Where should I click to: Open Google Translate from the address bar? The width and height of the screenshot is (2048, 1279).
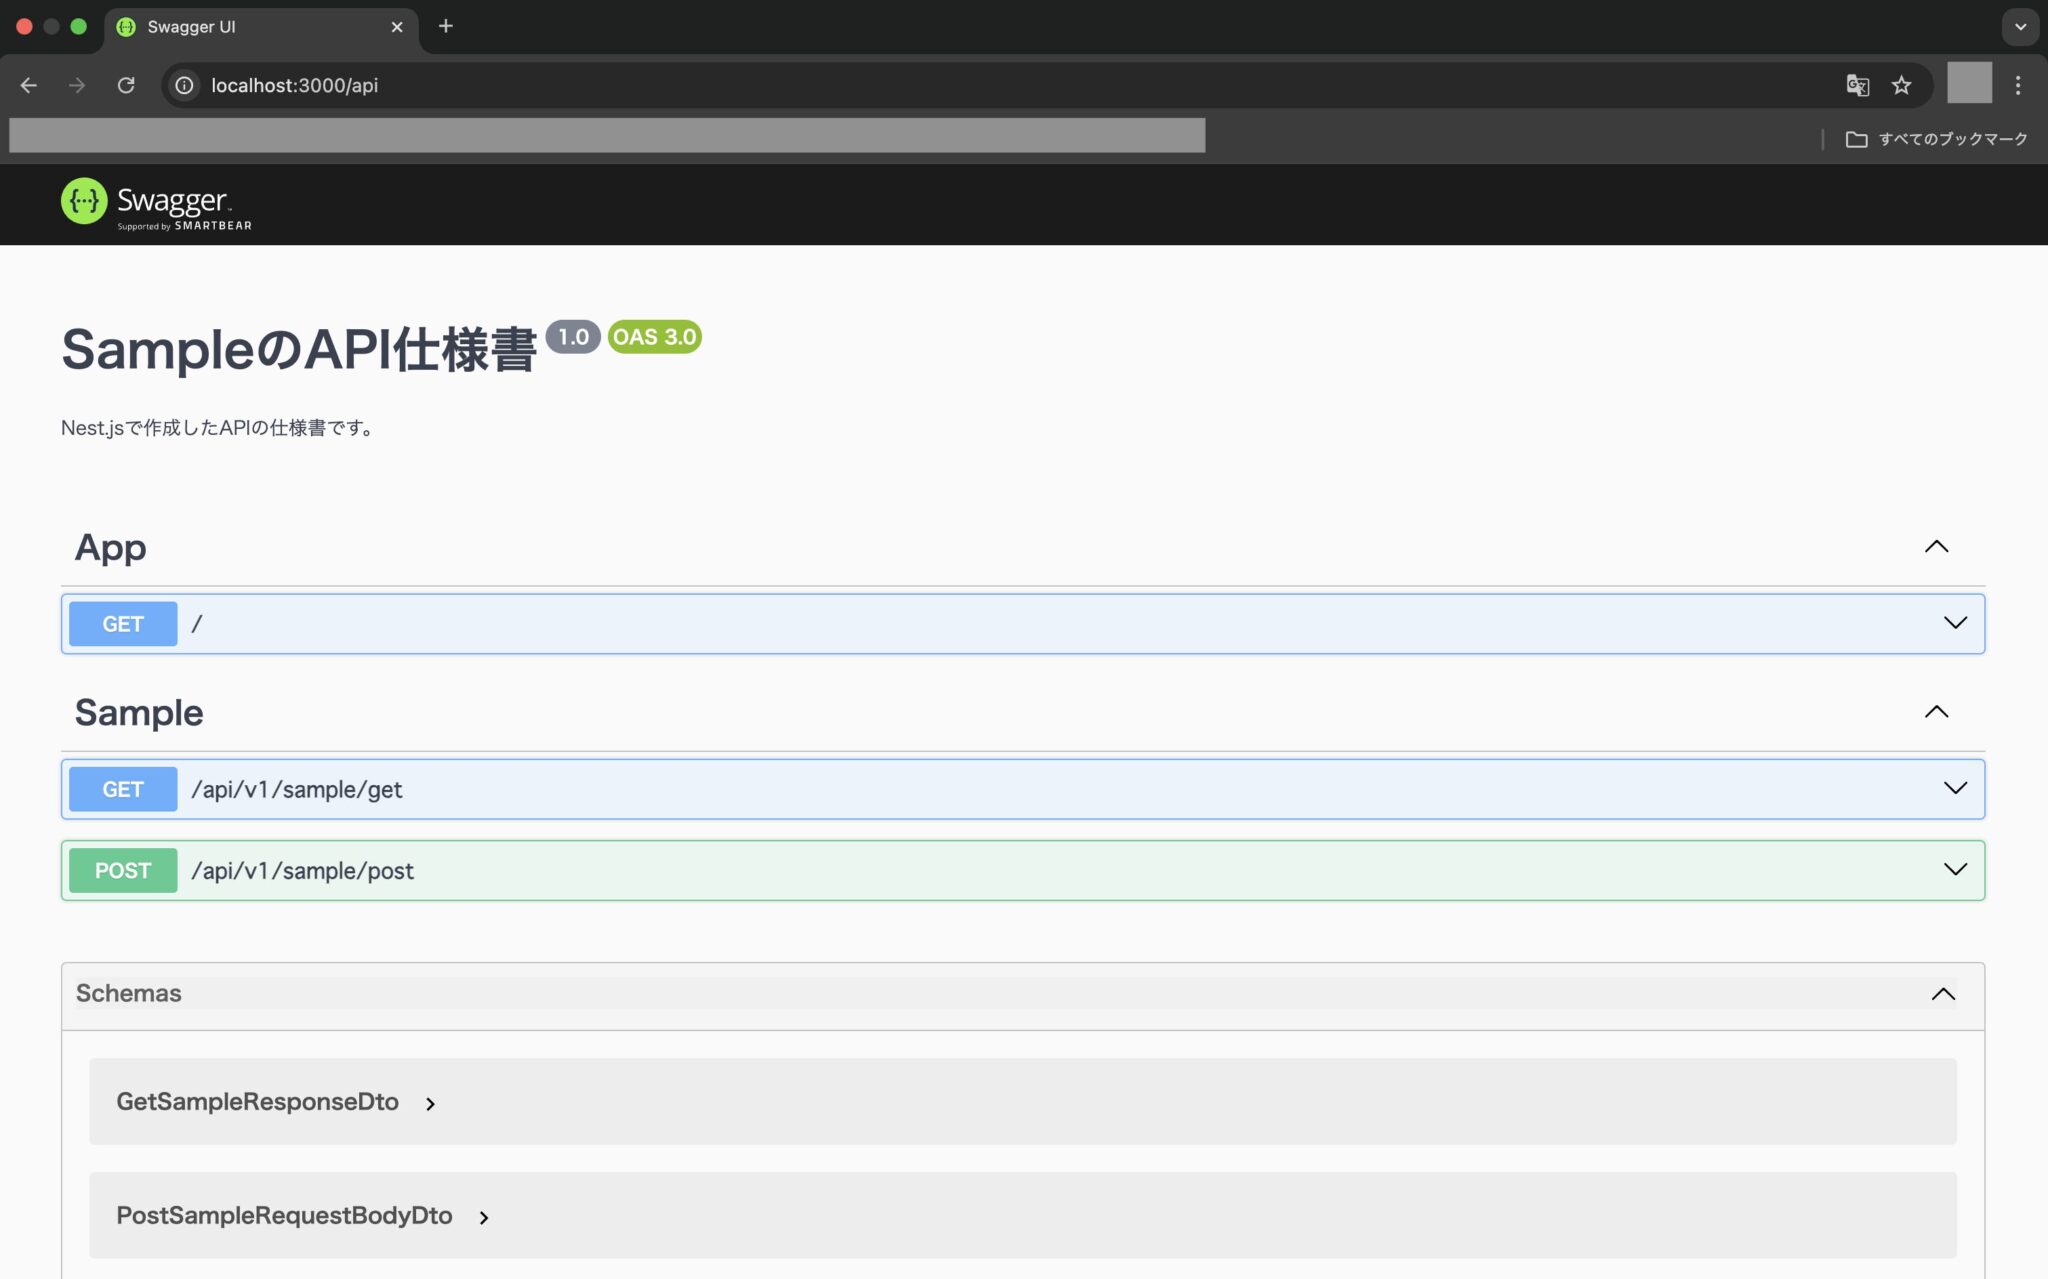(x=1858, y=85)
